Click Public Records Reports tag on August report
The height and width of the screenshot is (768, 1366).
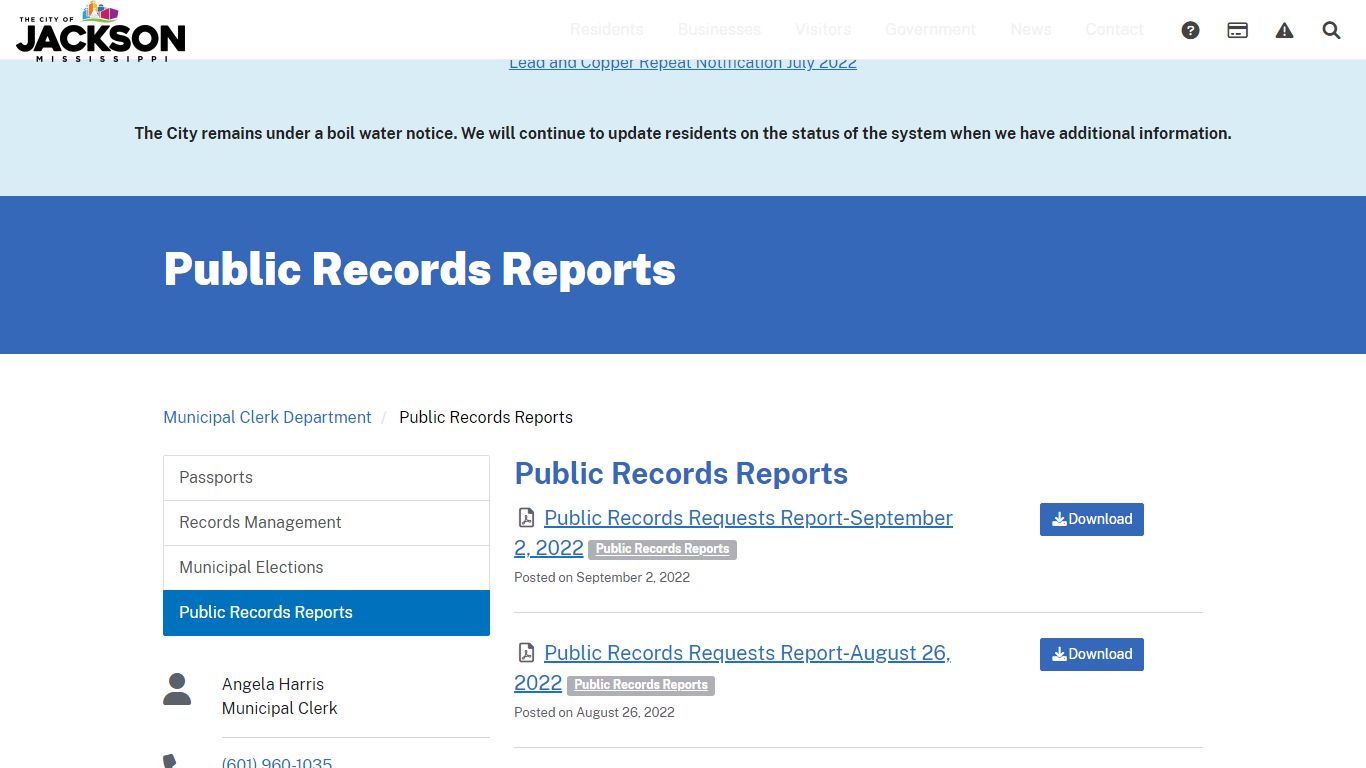(x=641, y=685)
